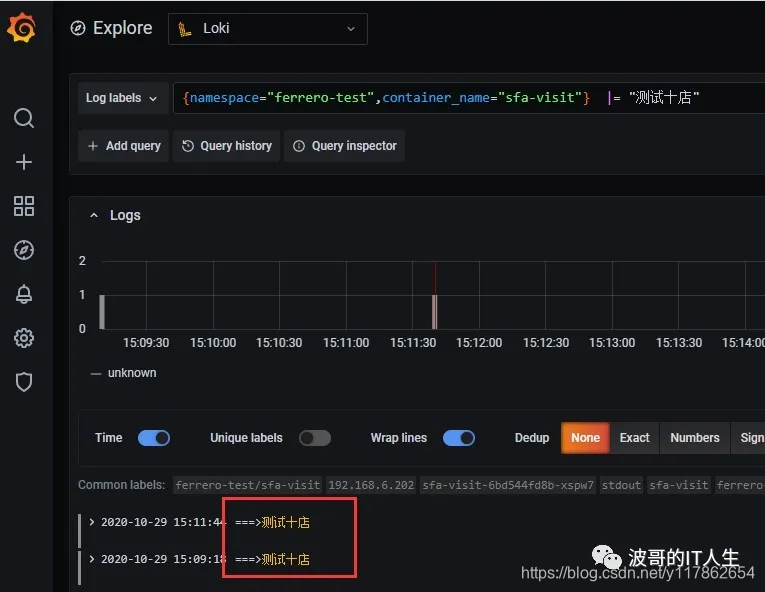765x592 pixels.
Task: Expand the 15:11:44 log row
Action: [92, 522]
